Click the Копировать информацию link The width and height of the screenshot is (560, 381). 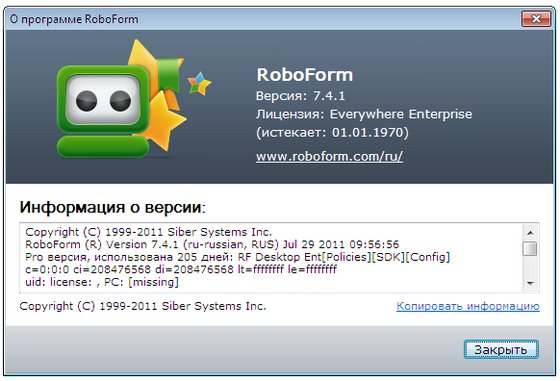pyautogui.click(x=468, y=306)
